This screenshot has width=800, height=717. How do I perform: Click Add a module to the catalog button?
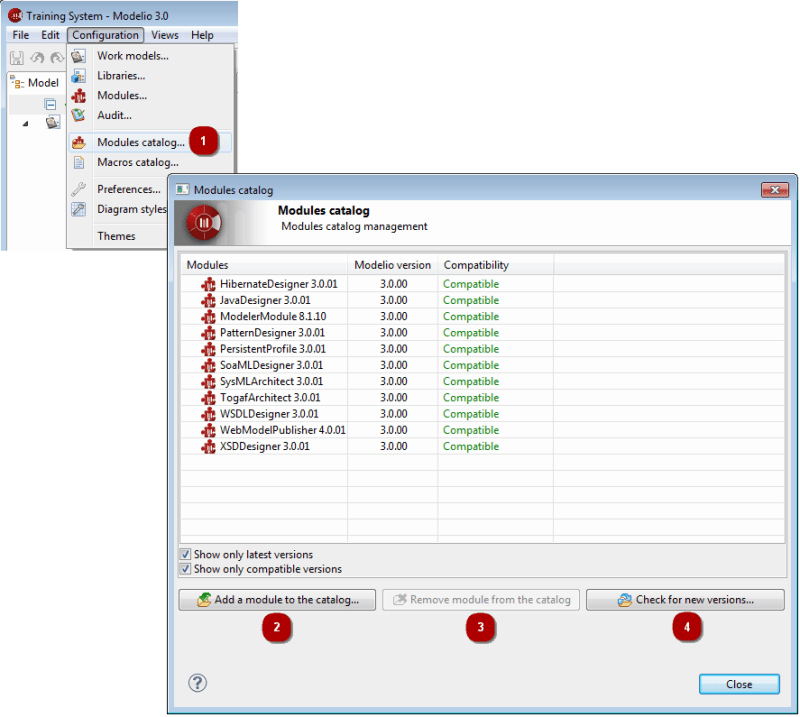point(277,600)
